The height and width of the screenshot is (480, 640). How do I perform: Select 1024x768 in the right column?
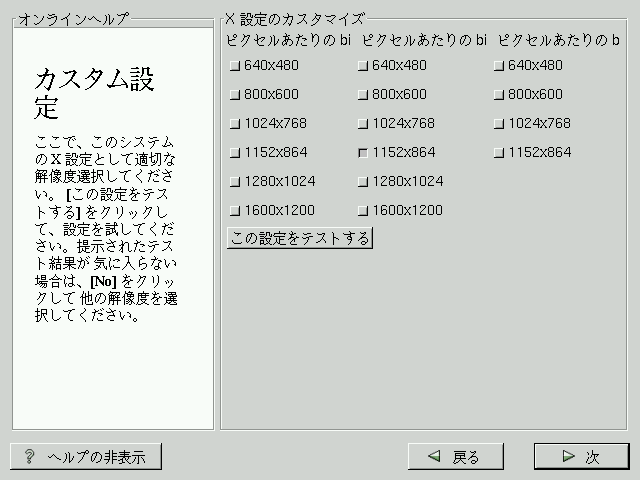(x=499, y=124)
